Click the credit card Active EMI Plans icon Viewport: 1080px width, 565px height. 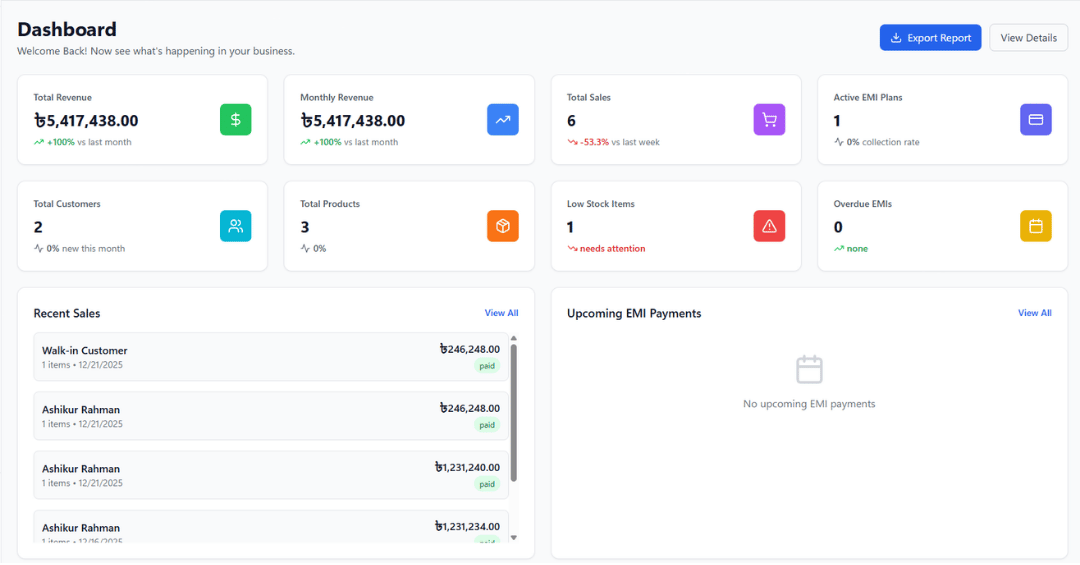pos(1036,120)
